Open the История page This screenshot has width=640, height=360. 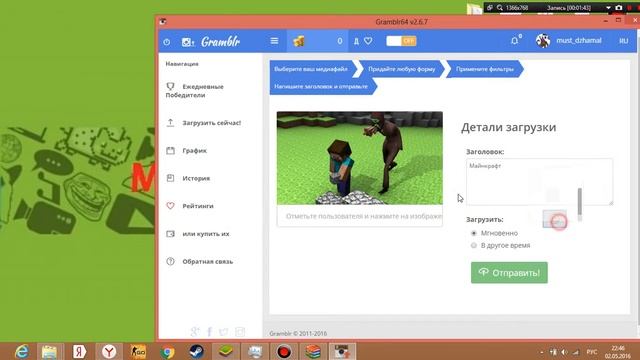[188, 178]
